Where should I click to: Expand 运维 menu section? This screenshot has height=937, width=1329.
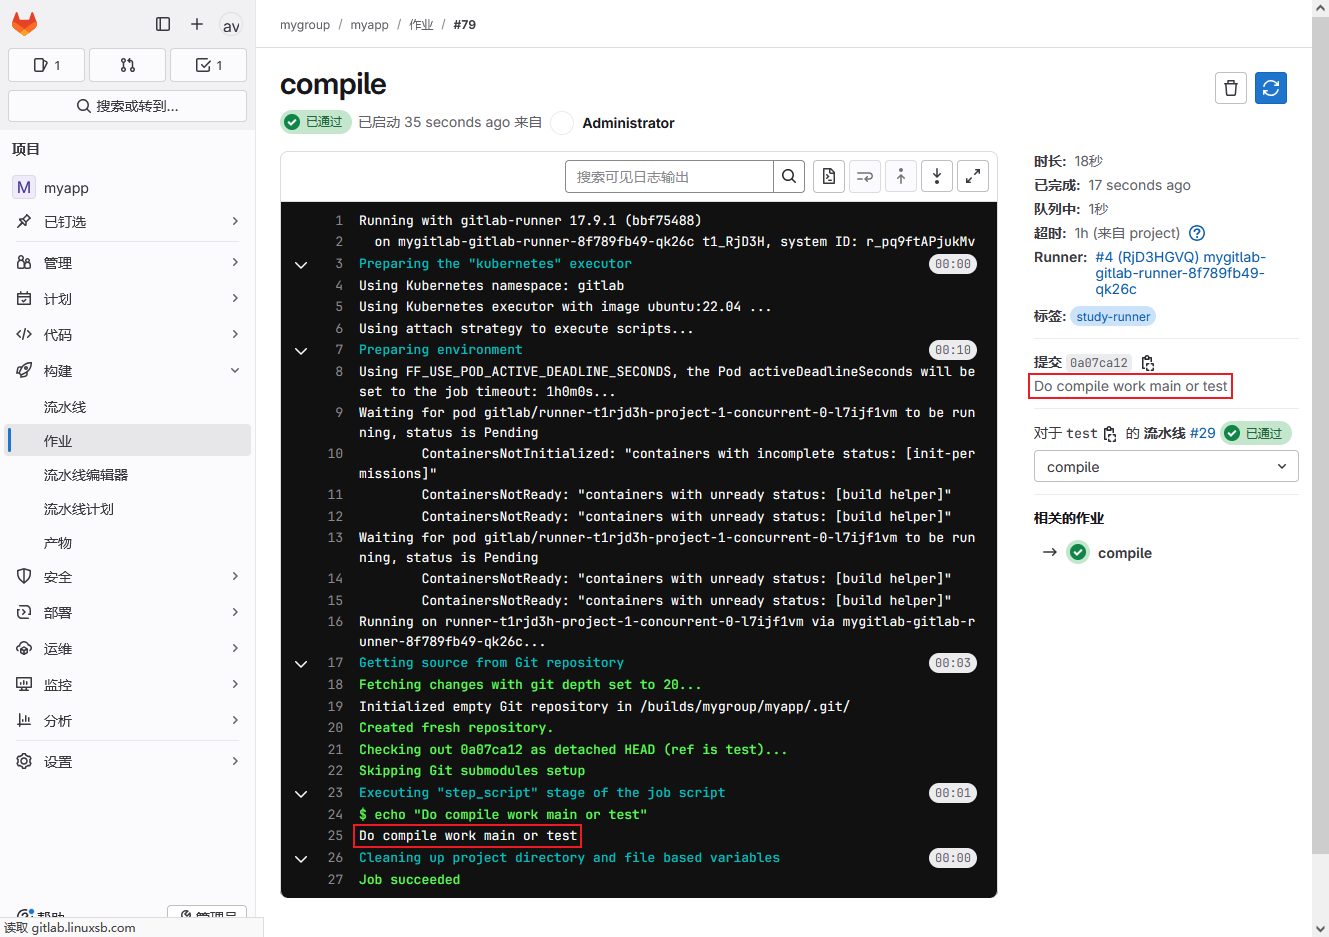127,648
